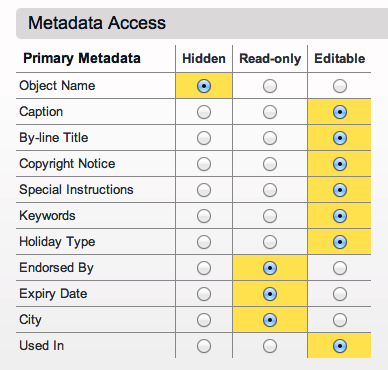Screen dimensions: 388x370
Task: Select Hidden for Caption
Action: 204,112
